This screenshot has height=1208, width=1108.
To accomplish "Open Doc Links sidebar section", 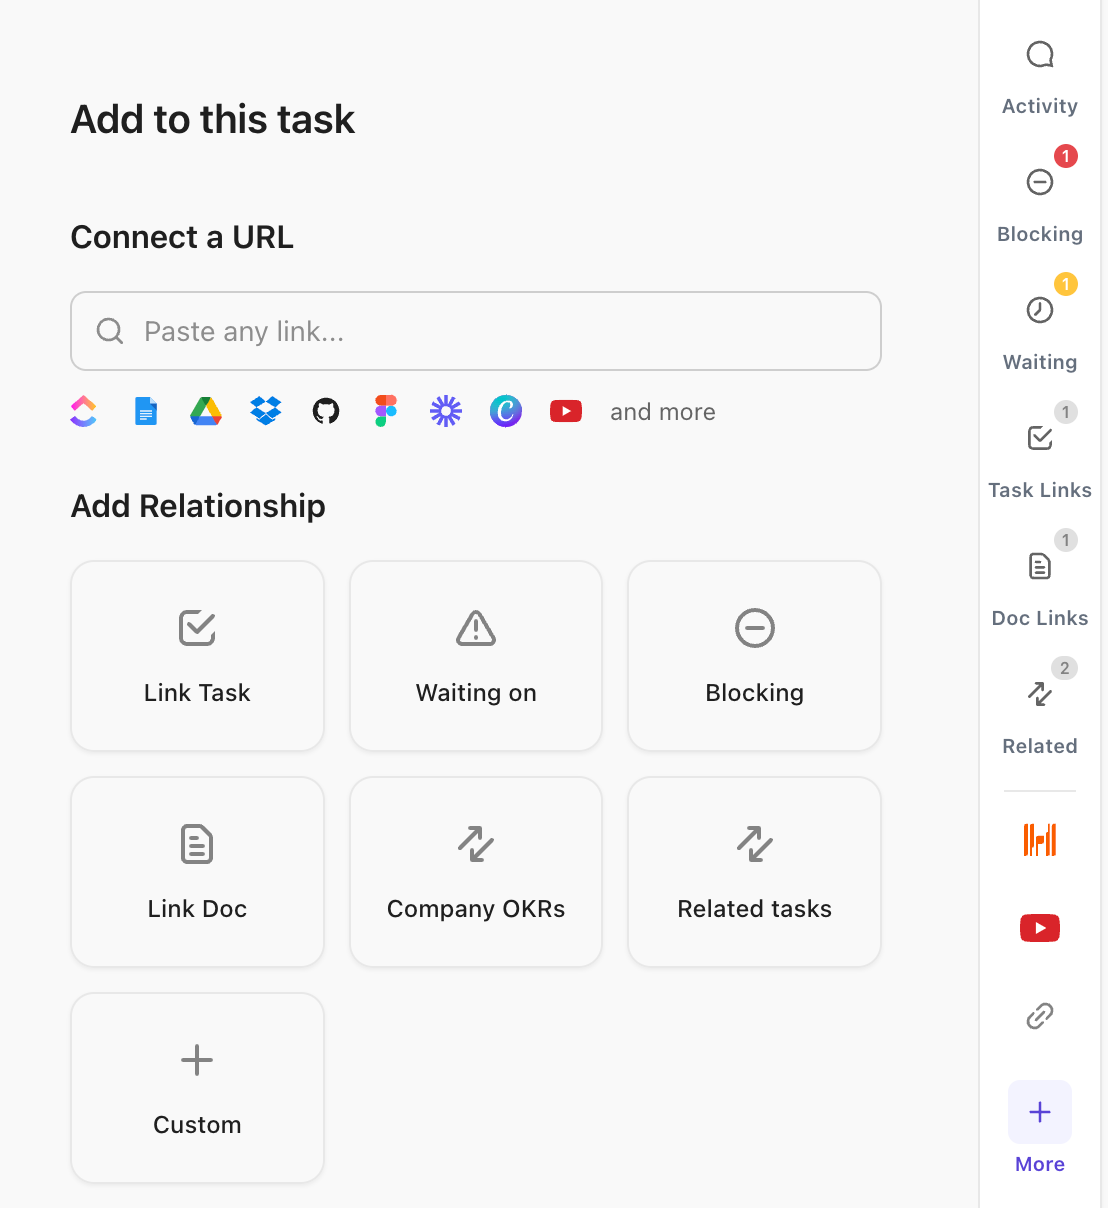I will pyautogui.click(x=1040, y=568).
